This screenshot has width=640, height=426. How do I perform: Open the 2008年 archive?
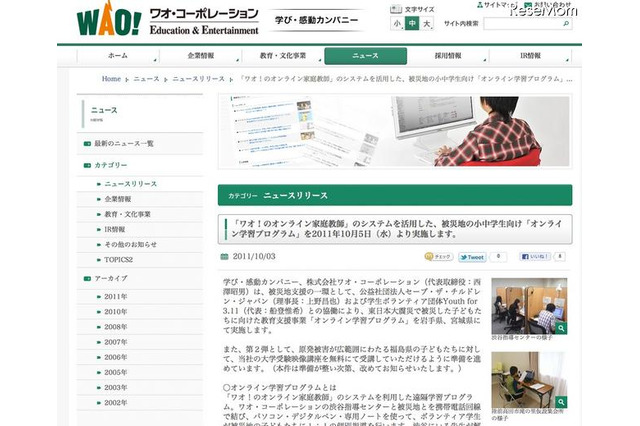coord(116,327)
